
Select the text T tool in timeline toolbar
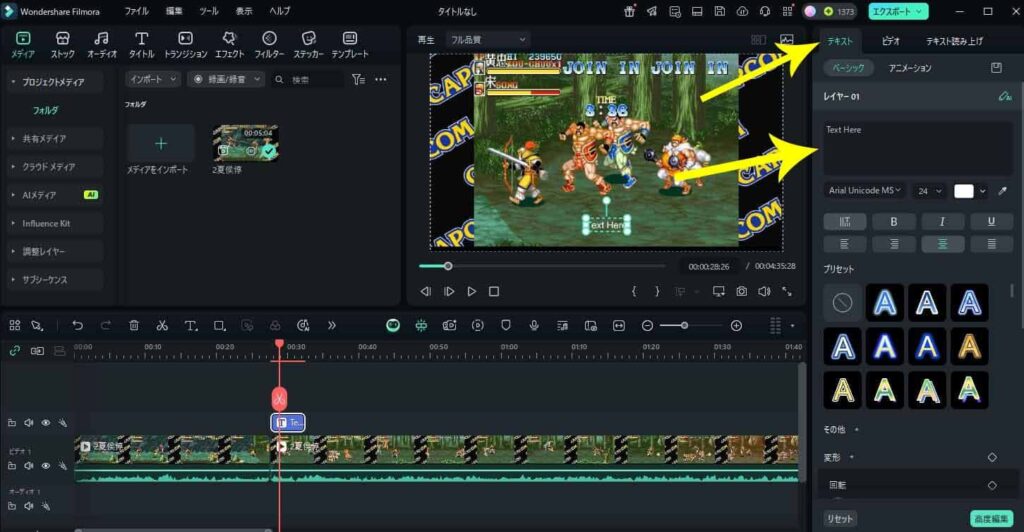click(191, 325)
